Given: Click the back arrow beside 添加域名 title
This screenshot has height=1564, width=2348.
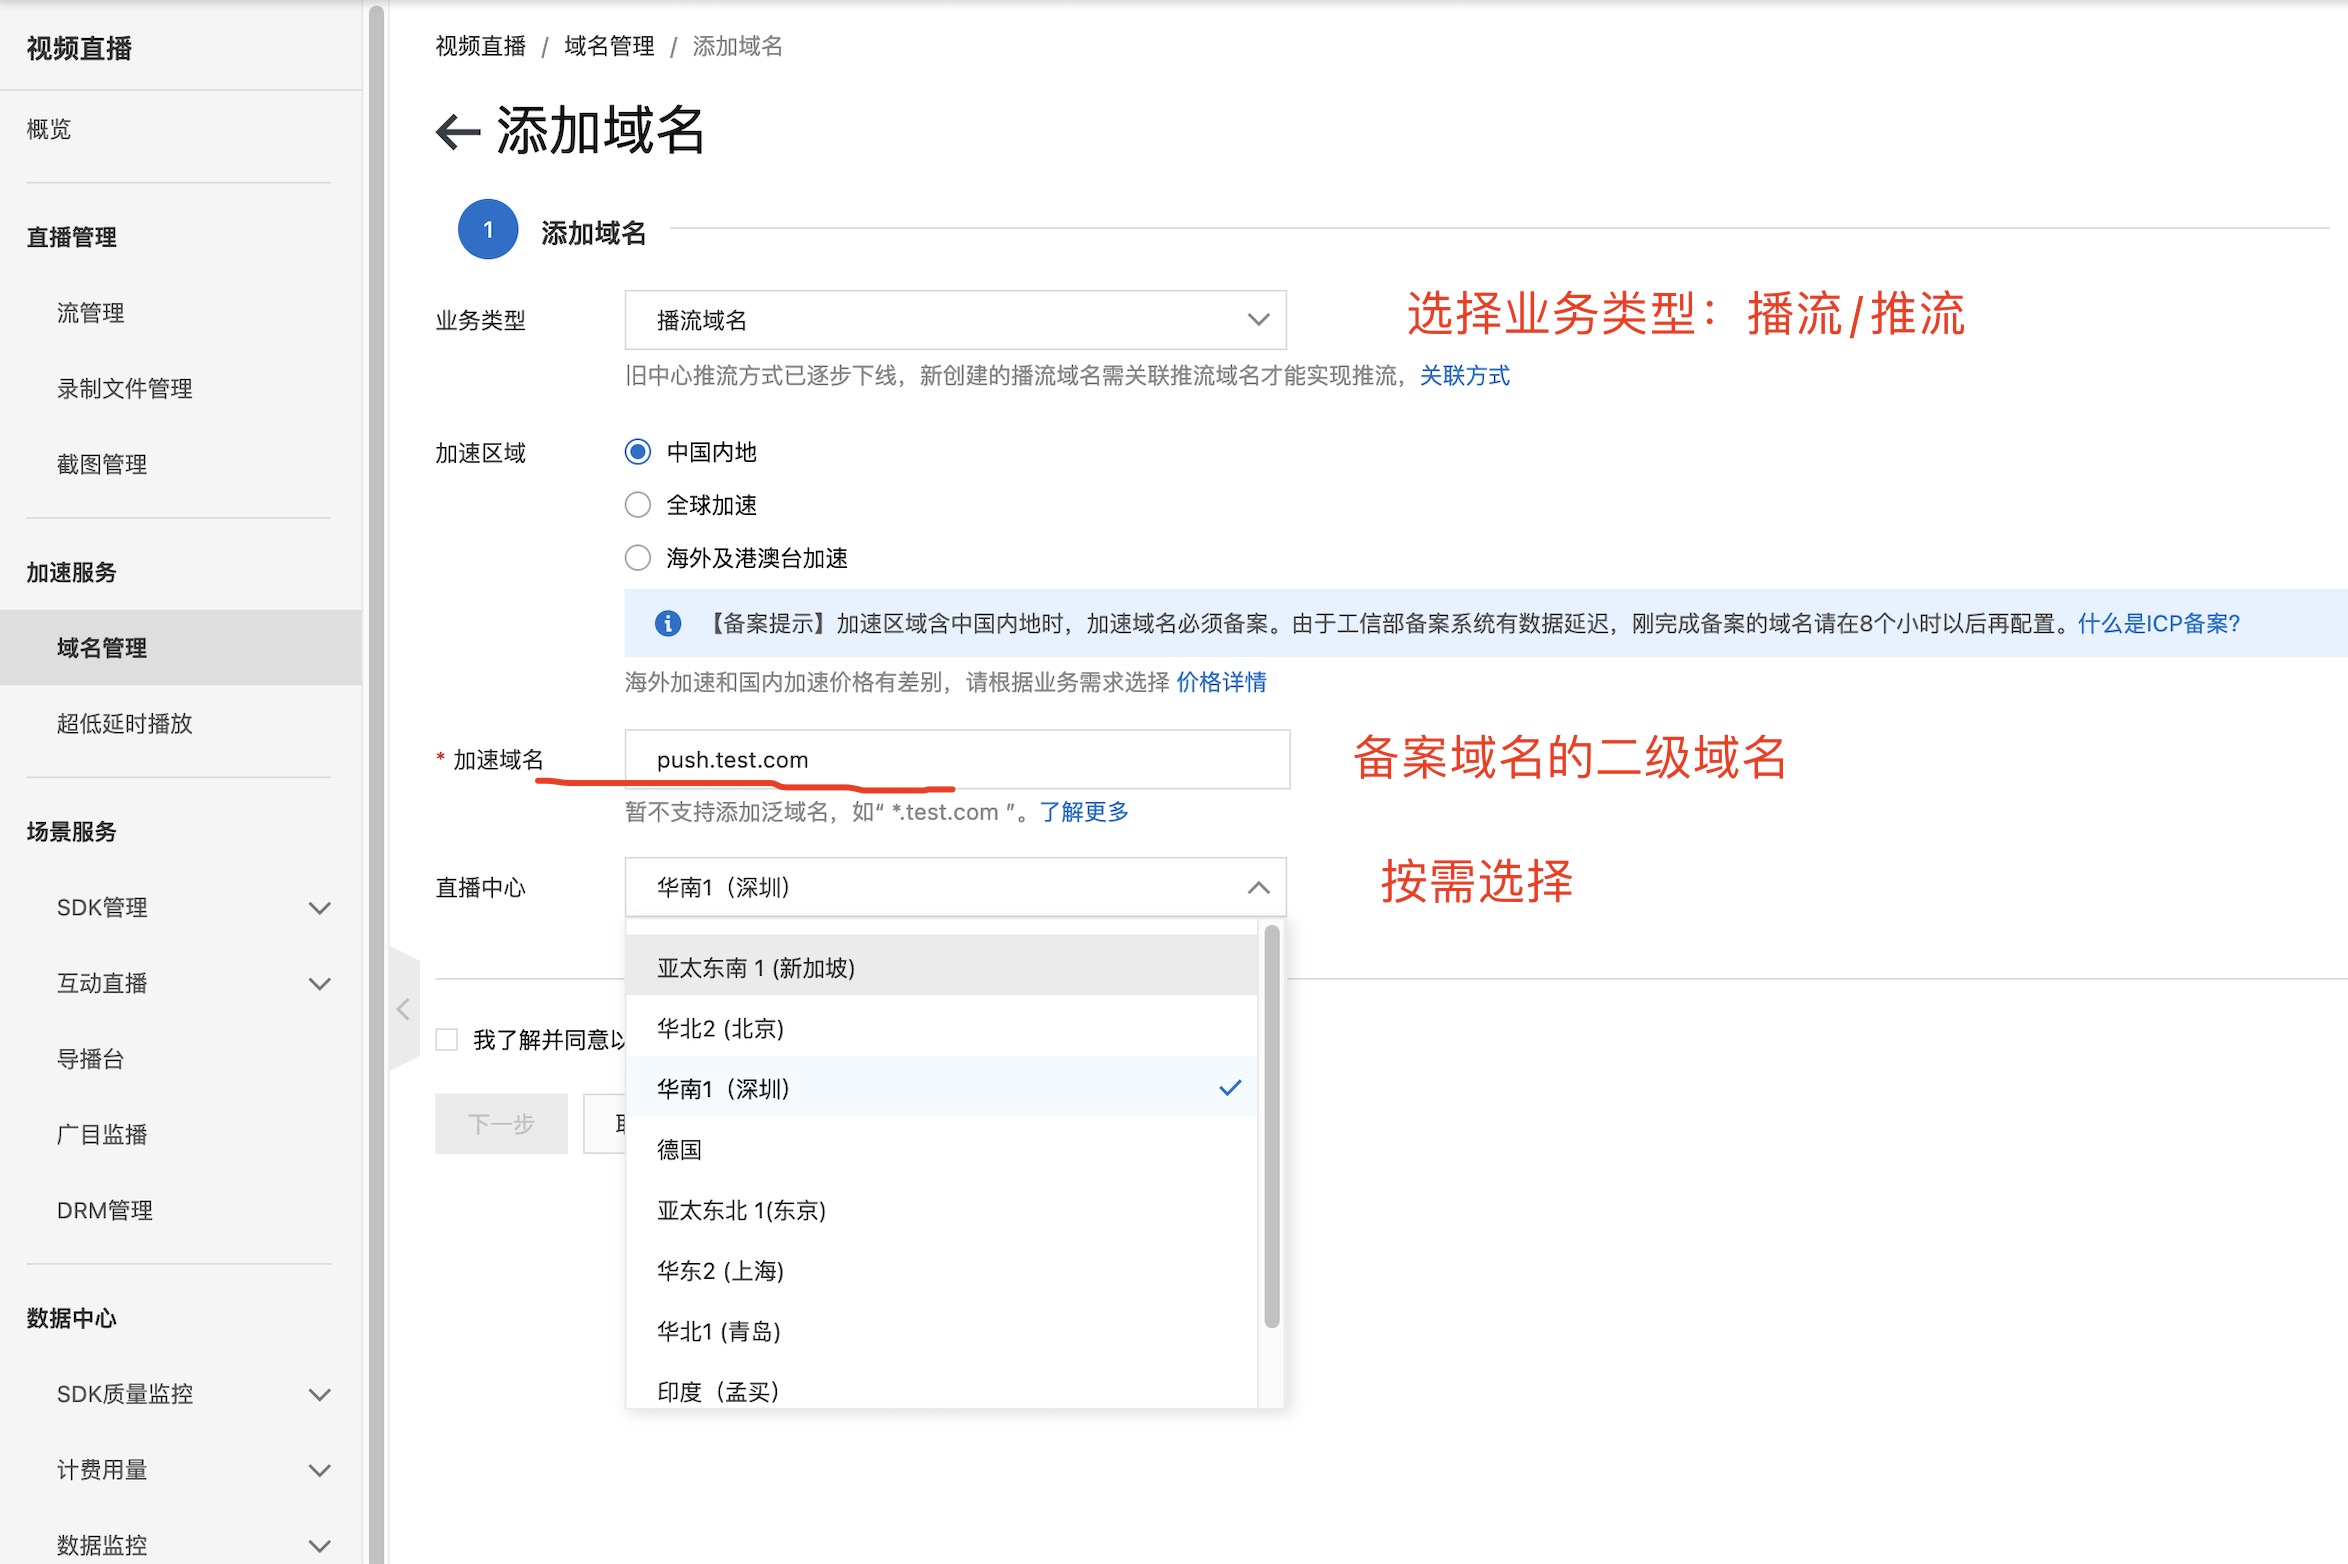Looking at the screenshot, I should [x=458, y=132].
